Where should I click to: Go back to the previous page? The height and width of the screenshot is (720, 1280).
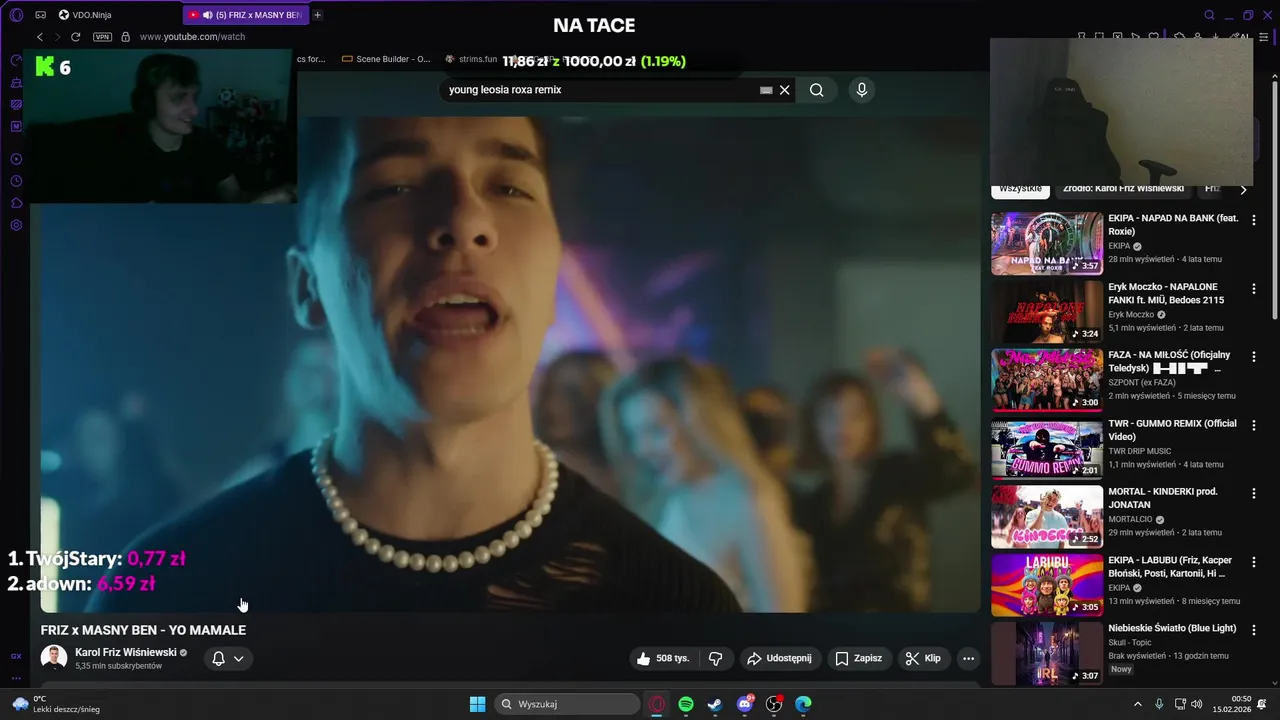(x=40, y=37)
